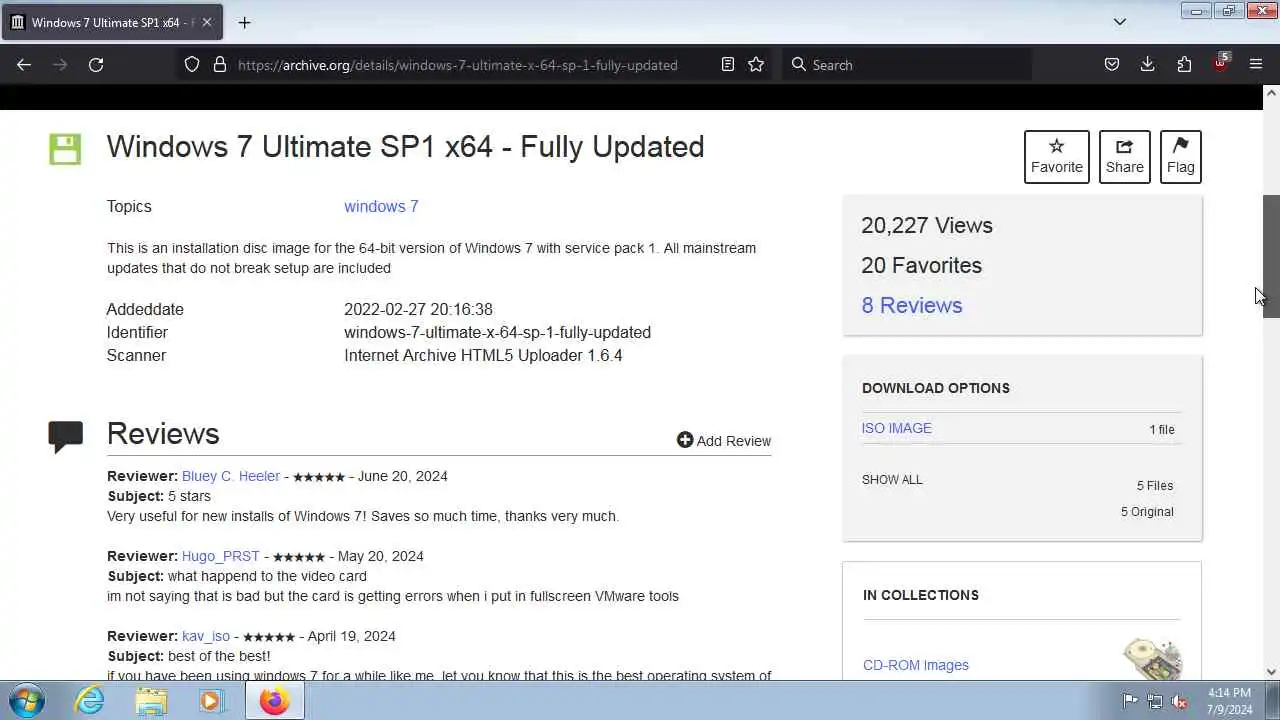Click the page title heading
This screenshot has height=720, width=1280.
click(405, 146)
